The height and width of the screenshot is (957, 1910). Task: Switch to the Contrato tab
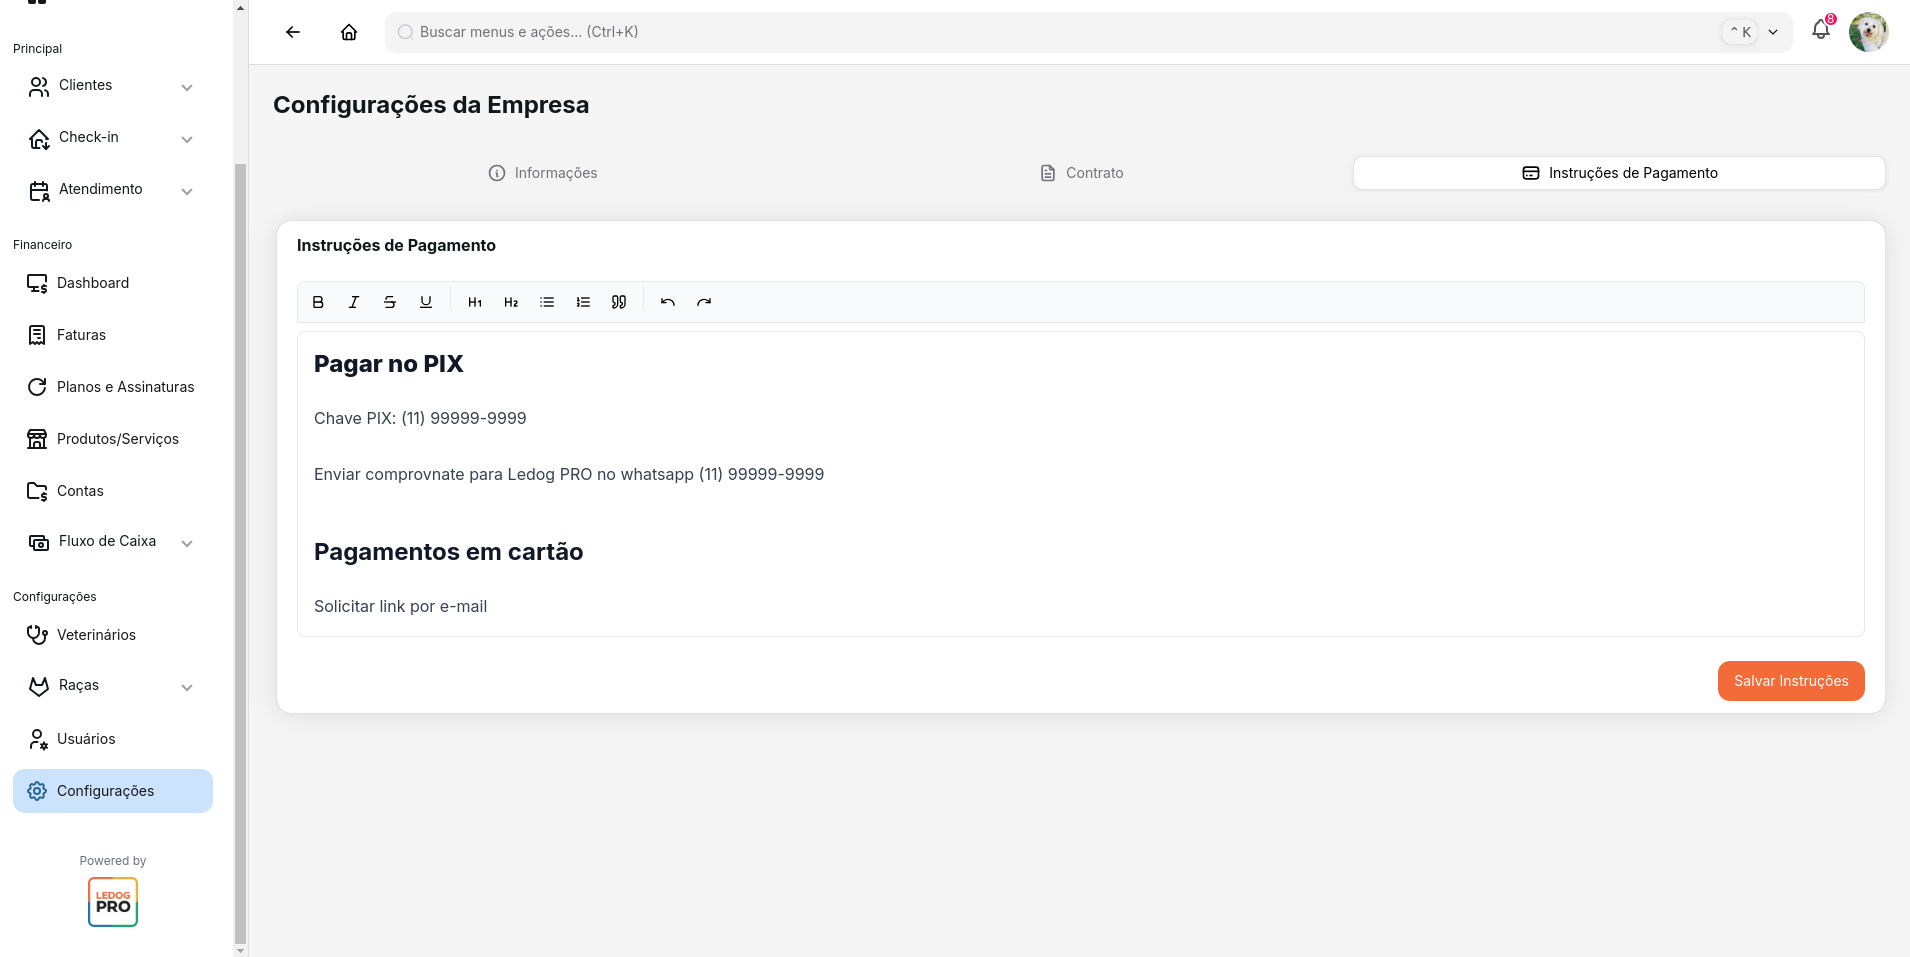coord(1081,172)
